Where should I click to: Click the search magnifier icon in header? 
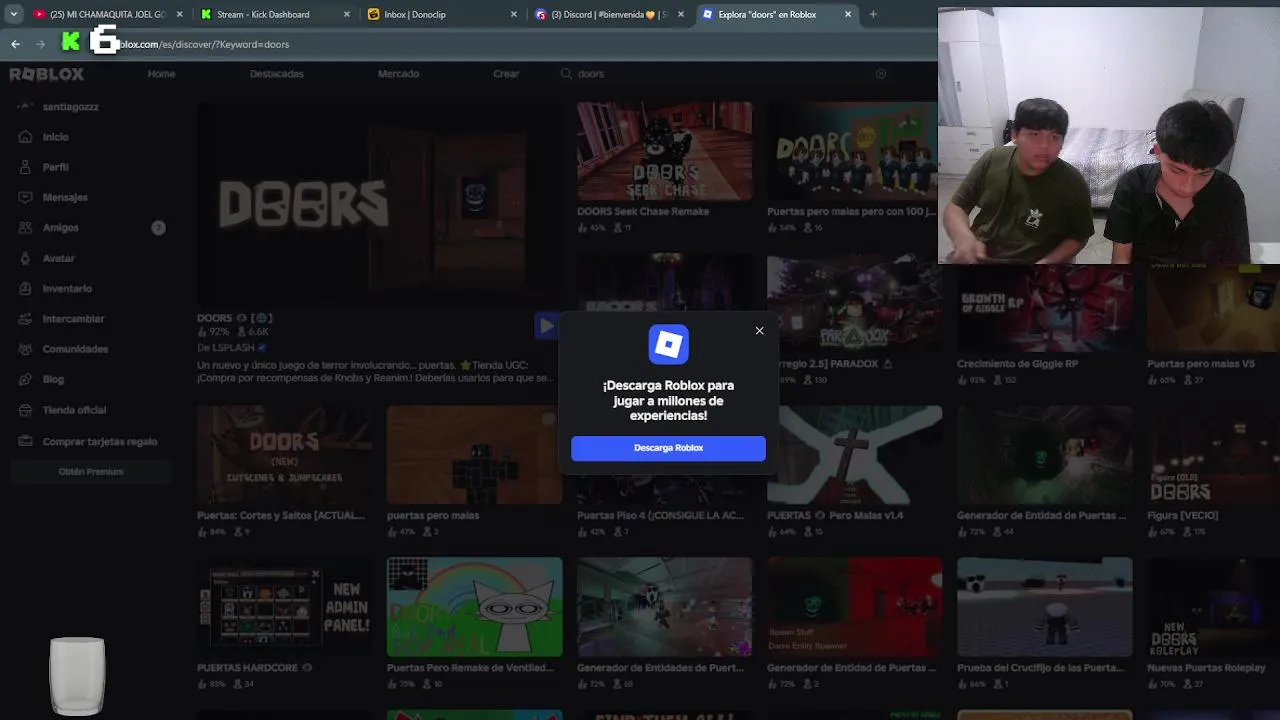[566, 74]
